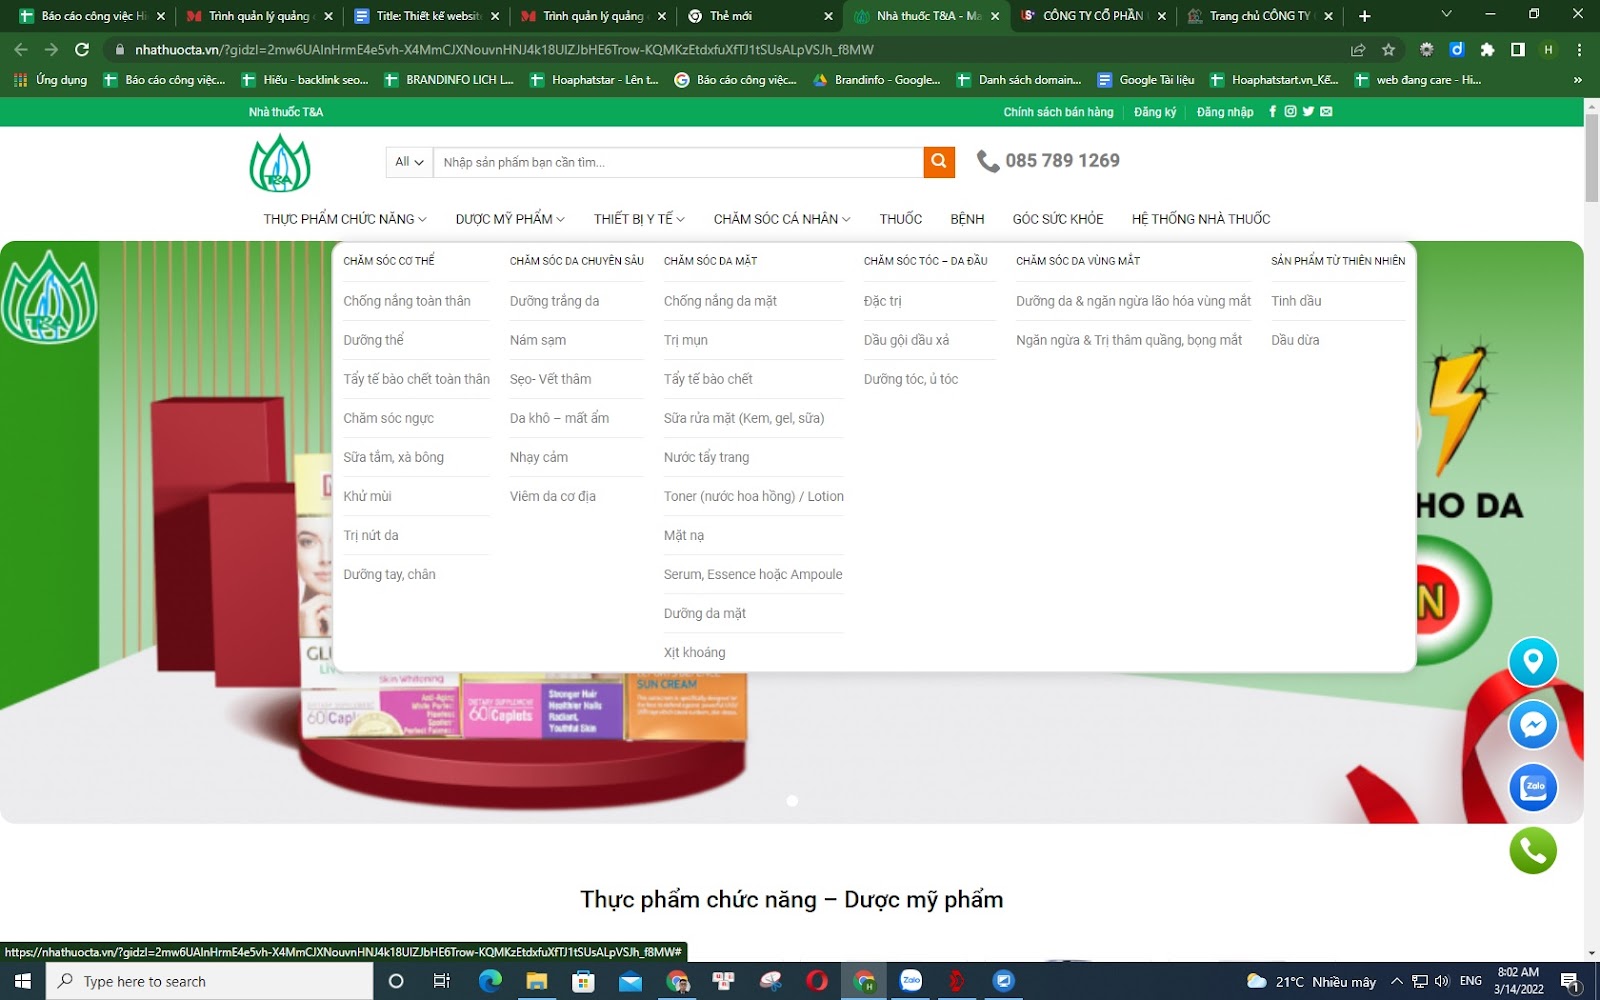Open the HỆ THỐNG NHÀ THUỐC menu item
The image size is (1600, 1000).
1200,219
